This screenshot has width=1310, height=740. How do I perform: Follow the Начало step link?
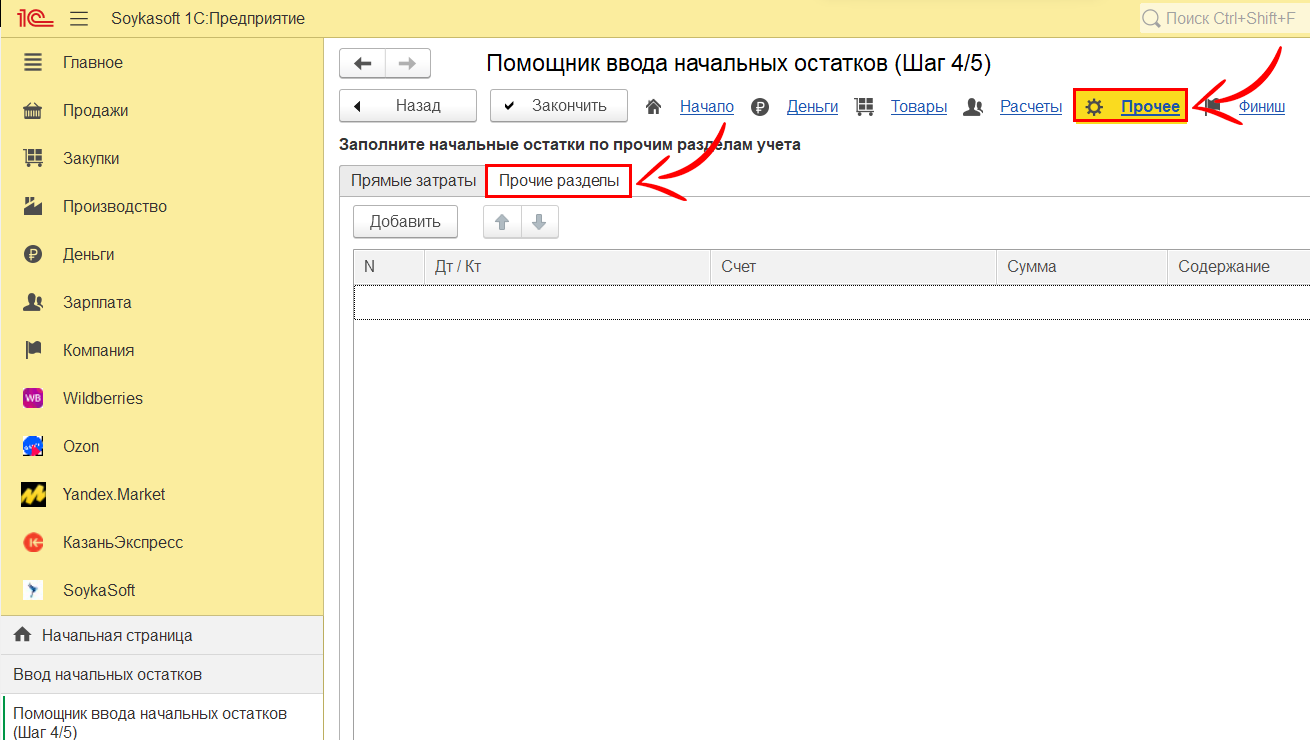tap(707, 107)
